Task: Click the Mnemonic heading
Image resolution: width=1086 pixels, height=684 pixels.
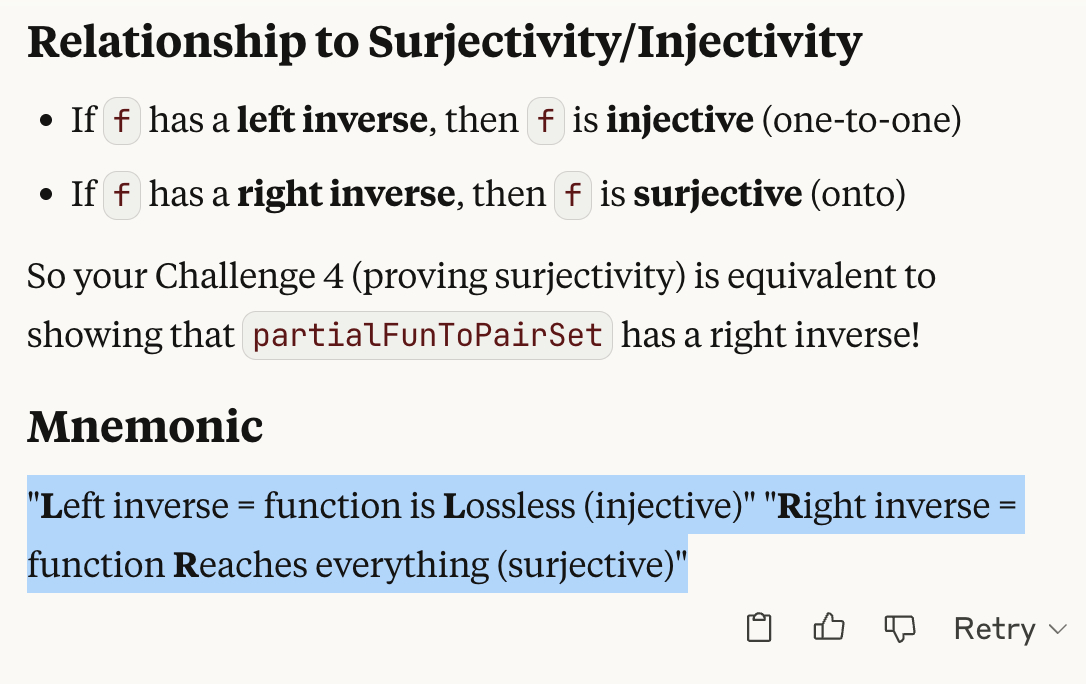Action: coord(145,427)
